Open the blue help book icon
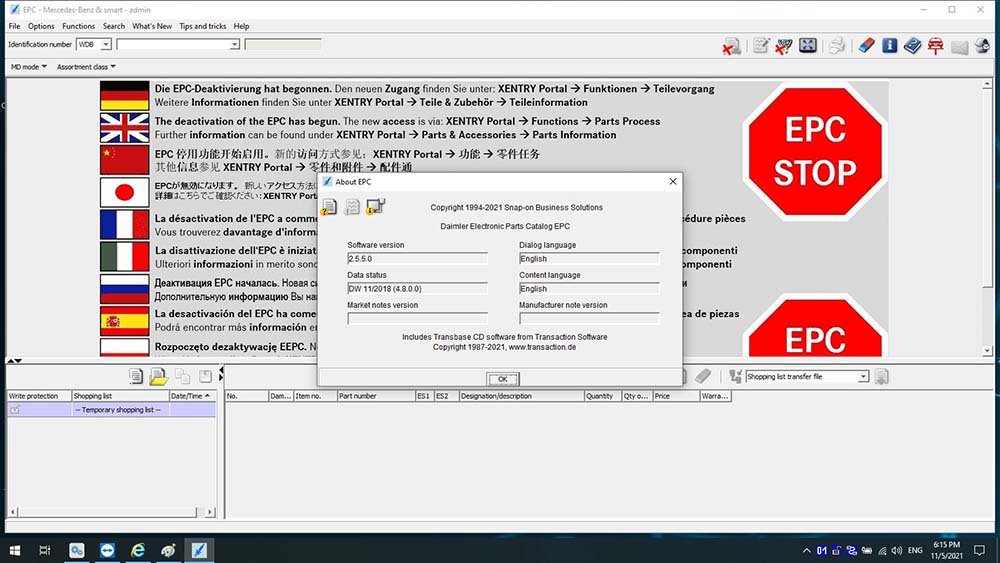This screenshot has width=1000, height=563. pos(913,46)
